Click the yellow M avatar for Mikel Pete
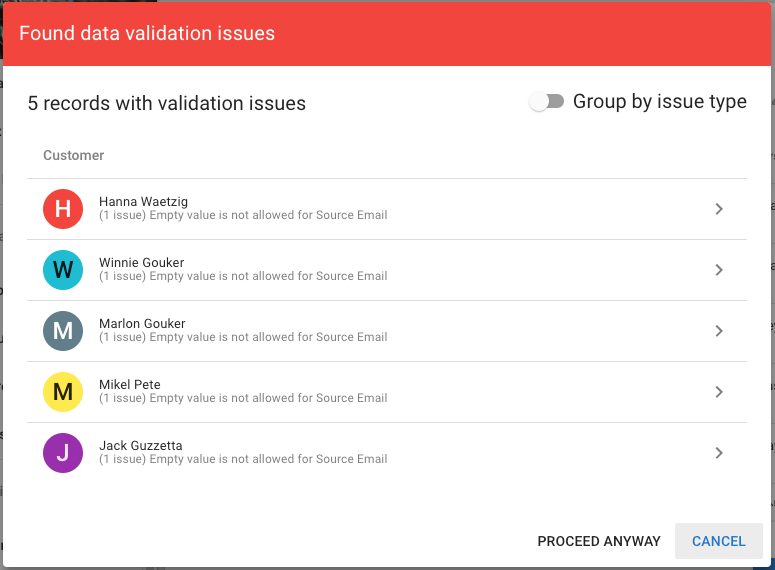The image size is (775, 570). 63,392
